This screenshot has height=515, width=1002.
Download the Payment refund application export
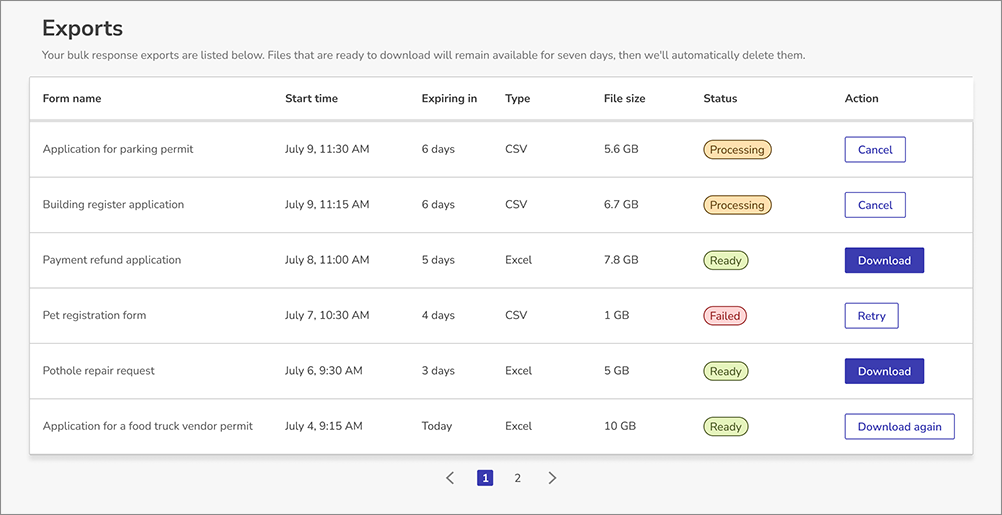coord(884,260)
